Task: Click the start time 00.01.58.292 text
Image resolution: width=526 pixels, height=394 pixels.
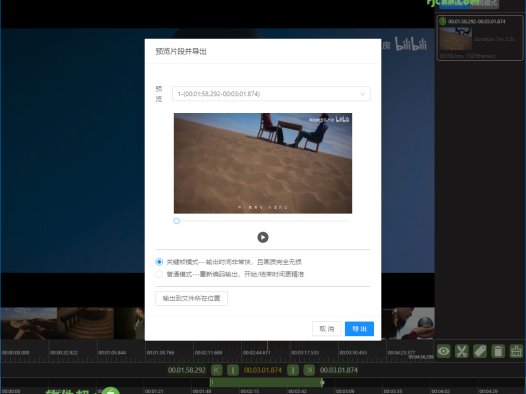Action: (x=187, y=370)
